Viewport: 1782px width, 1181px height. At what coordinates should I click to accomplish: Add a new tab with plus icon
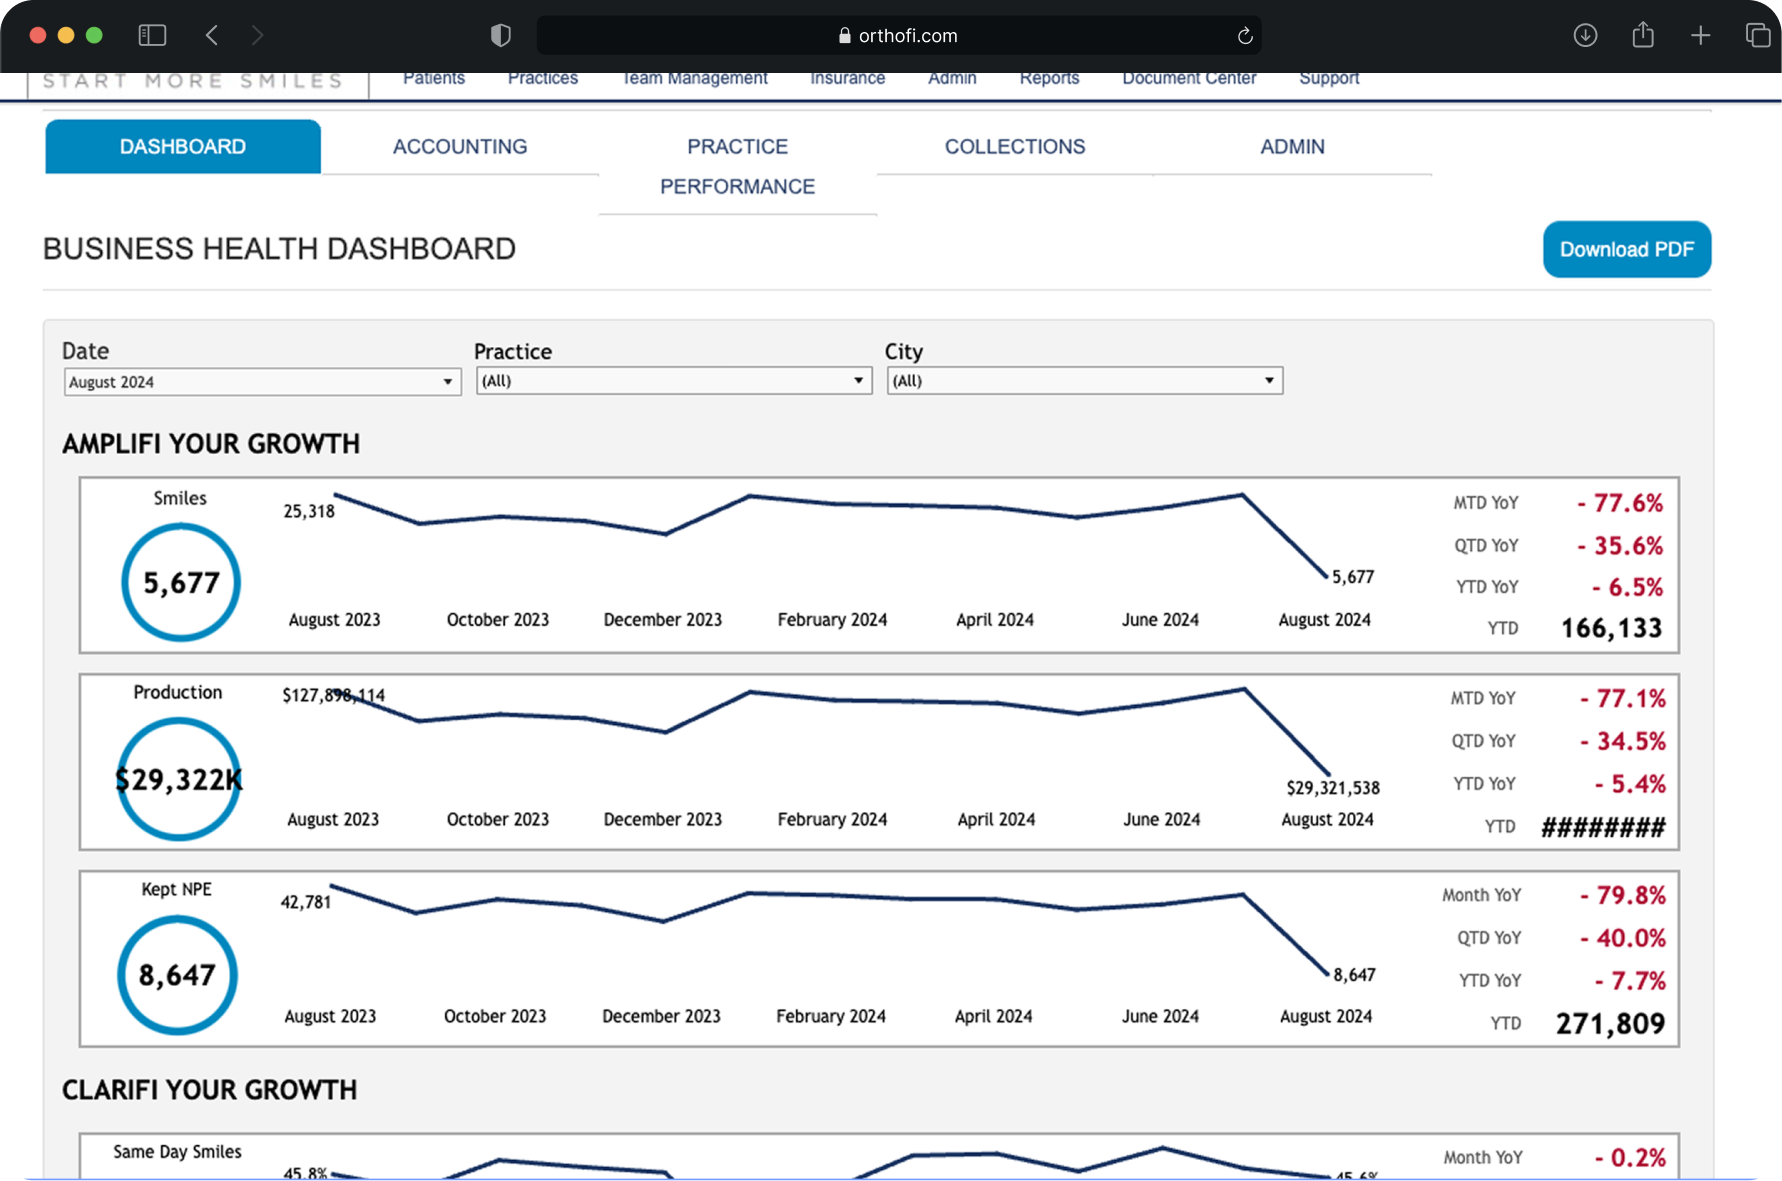(x=1700, y=36)
